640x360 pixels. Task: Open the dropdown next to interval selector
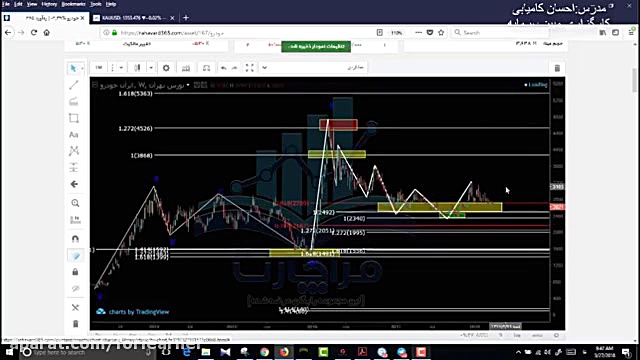(121, 68)
